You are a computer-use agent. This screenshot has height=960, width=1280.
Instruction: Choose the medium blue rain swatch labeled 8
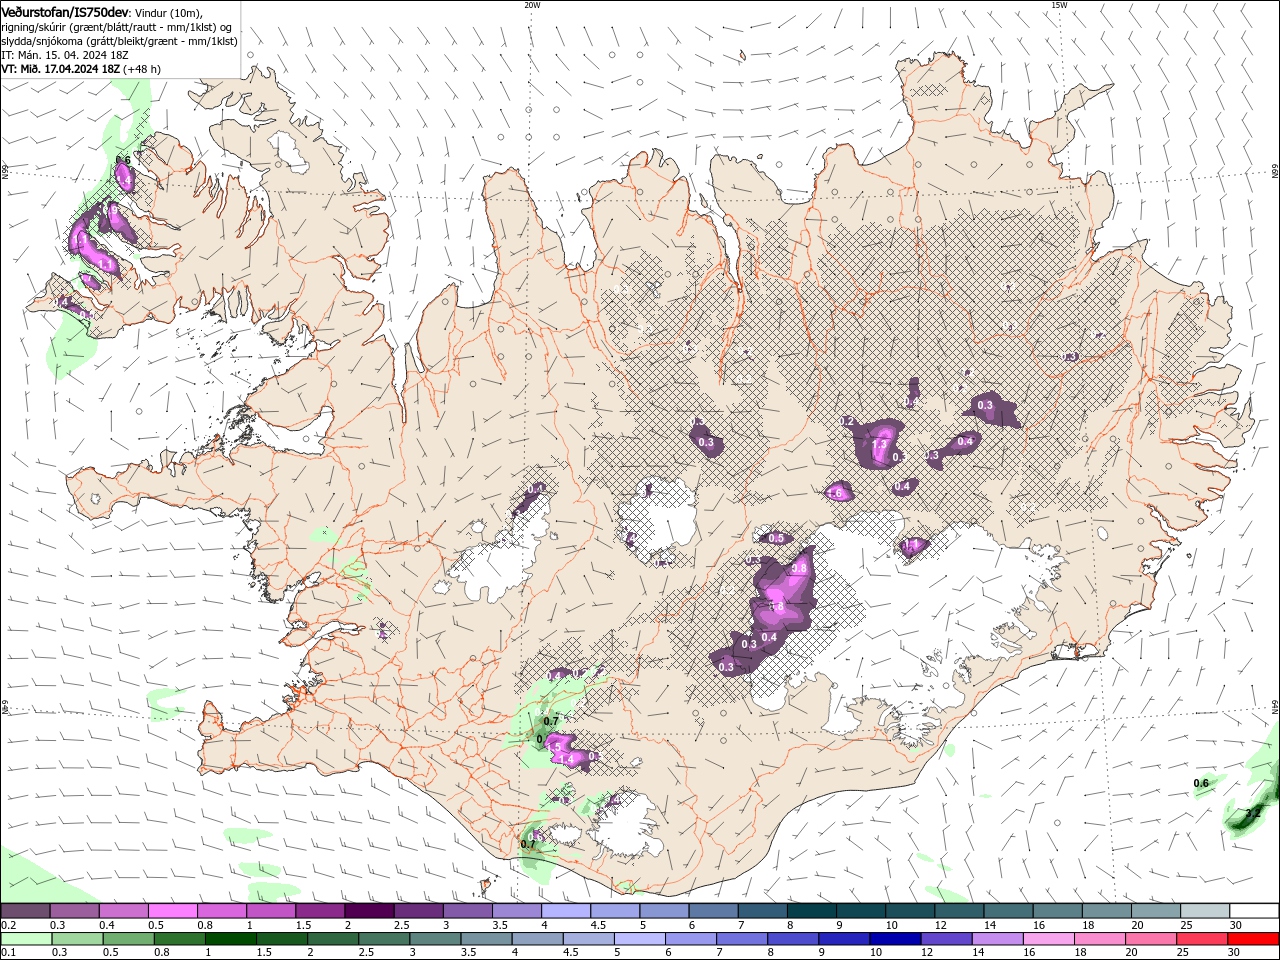(793, 939)
